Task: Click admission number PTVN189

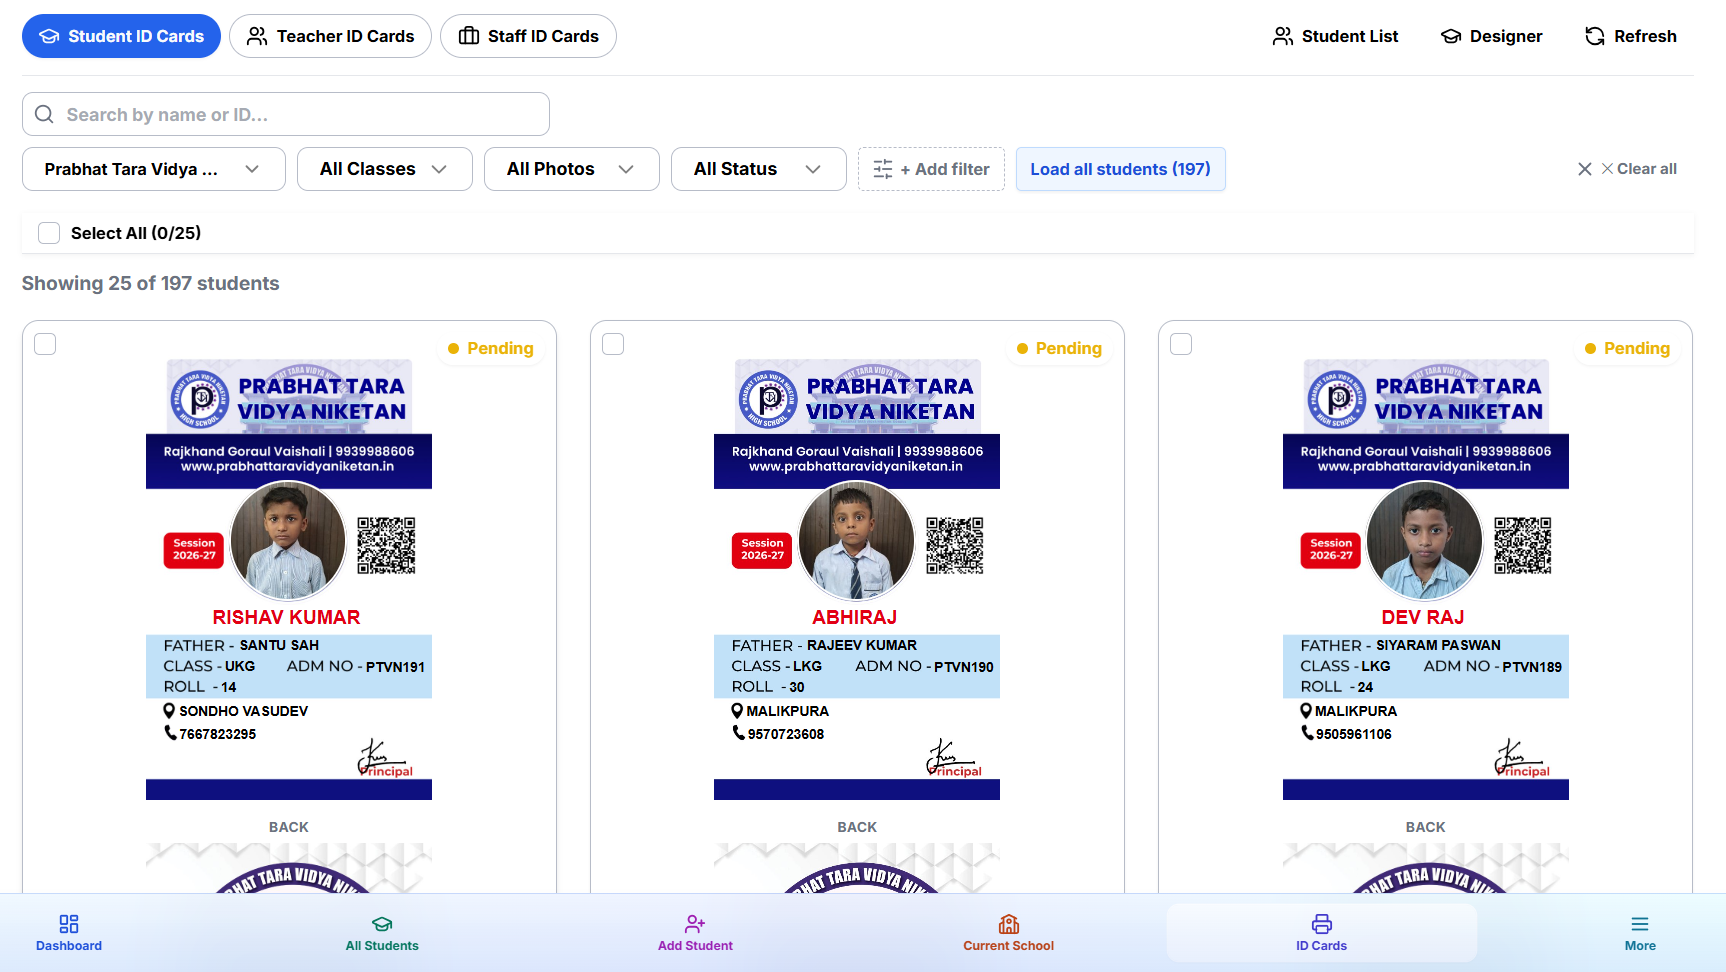Action: [x=1531, y=667]
